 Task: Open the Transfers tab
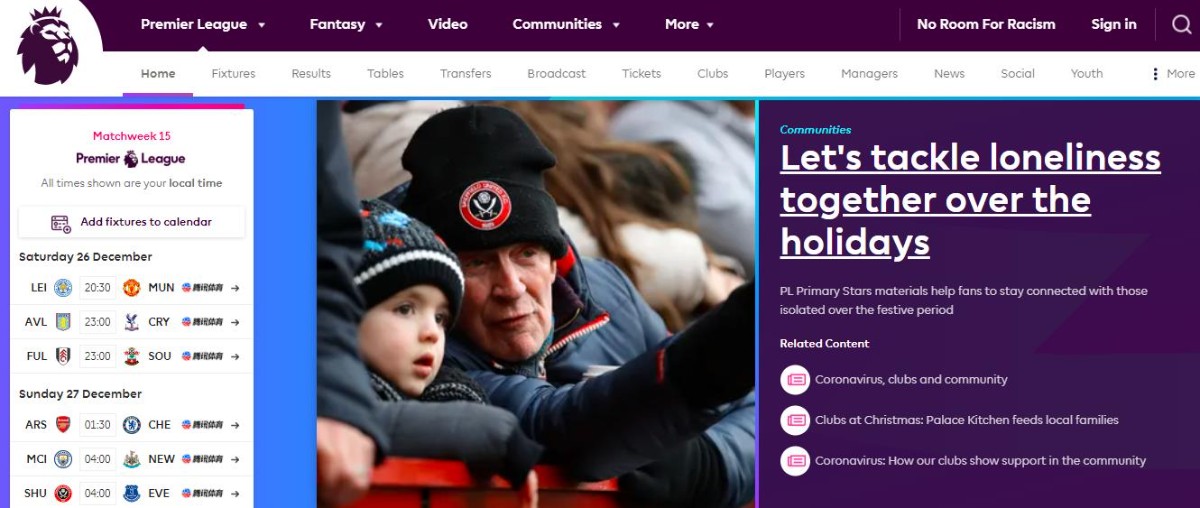point(465,74)
